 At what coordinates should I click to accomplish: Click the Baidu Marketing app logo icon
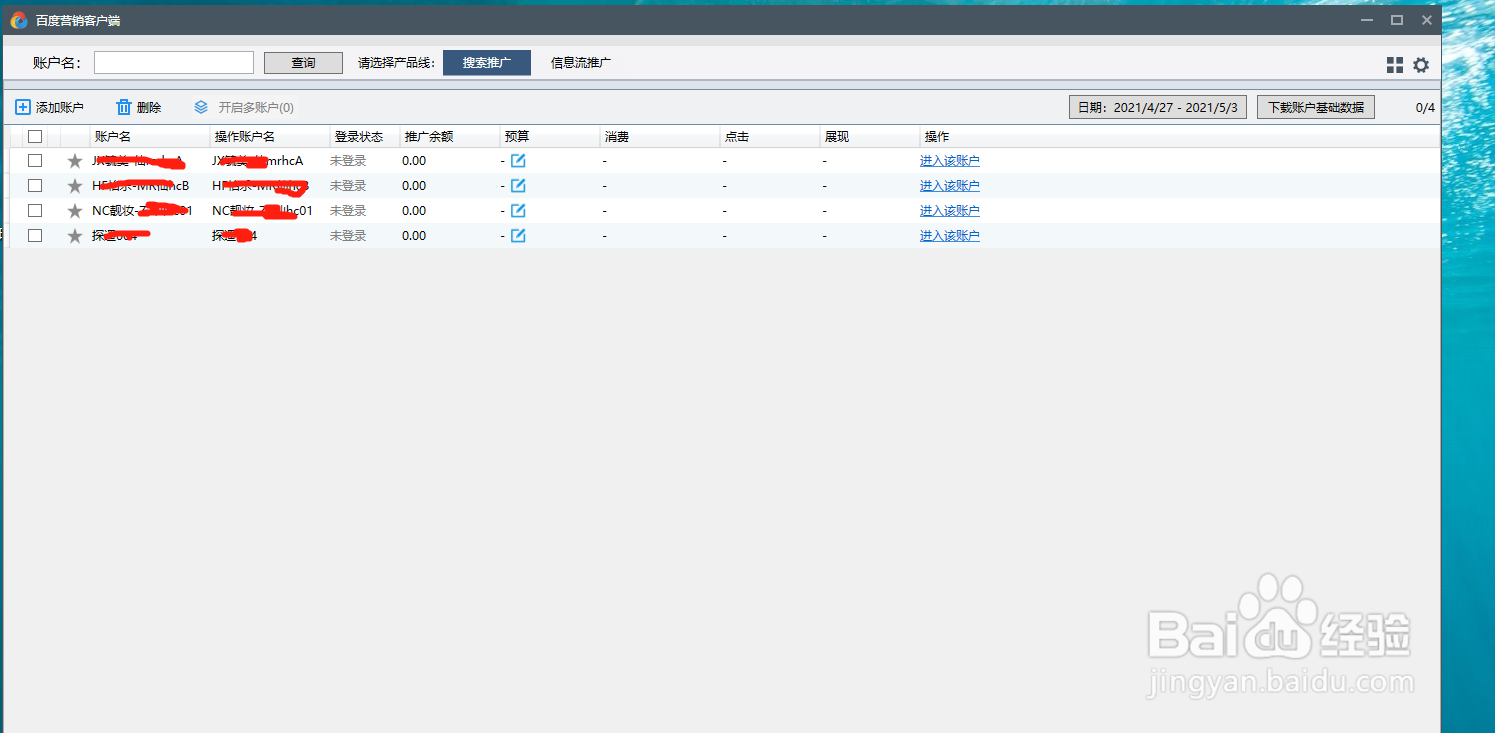[19, 20]
